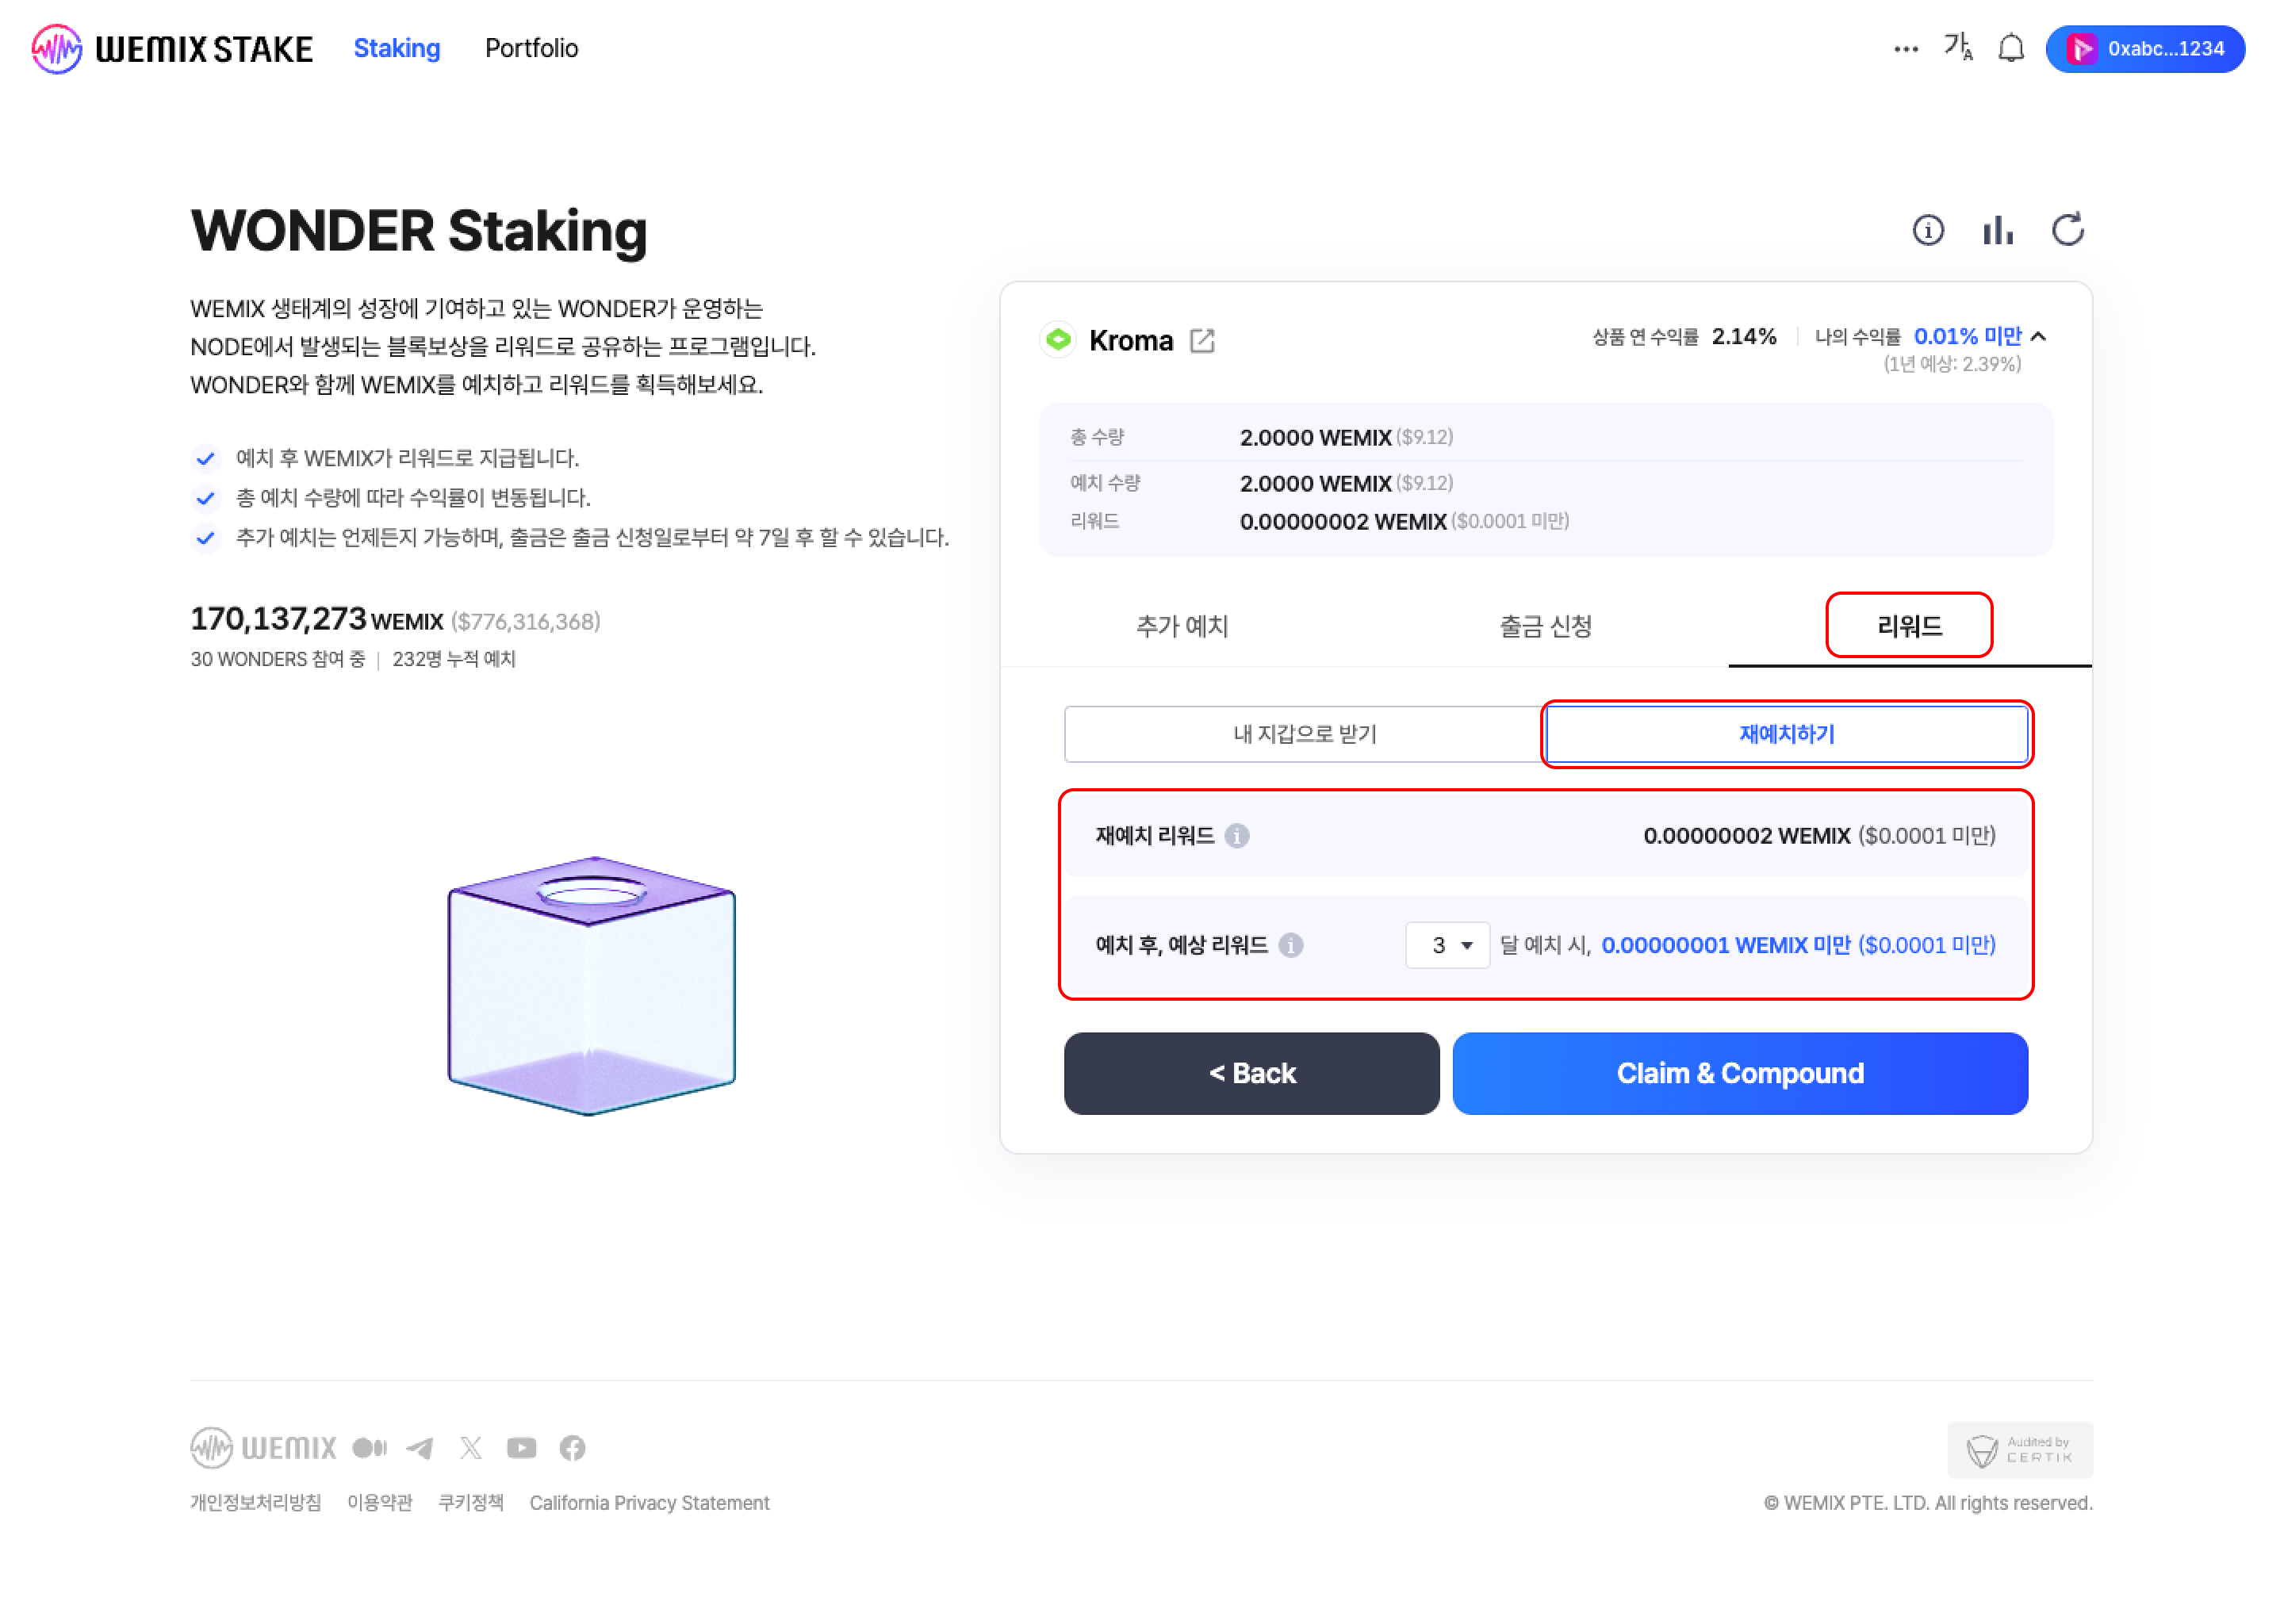Screen dimensions: 2284x1624
Task: Click info icon next to 예상 리워드
Action: click(x=1291, y=945)
